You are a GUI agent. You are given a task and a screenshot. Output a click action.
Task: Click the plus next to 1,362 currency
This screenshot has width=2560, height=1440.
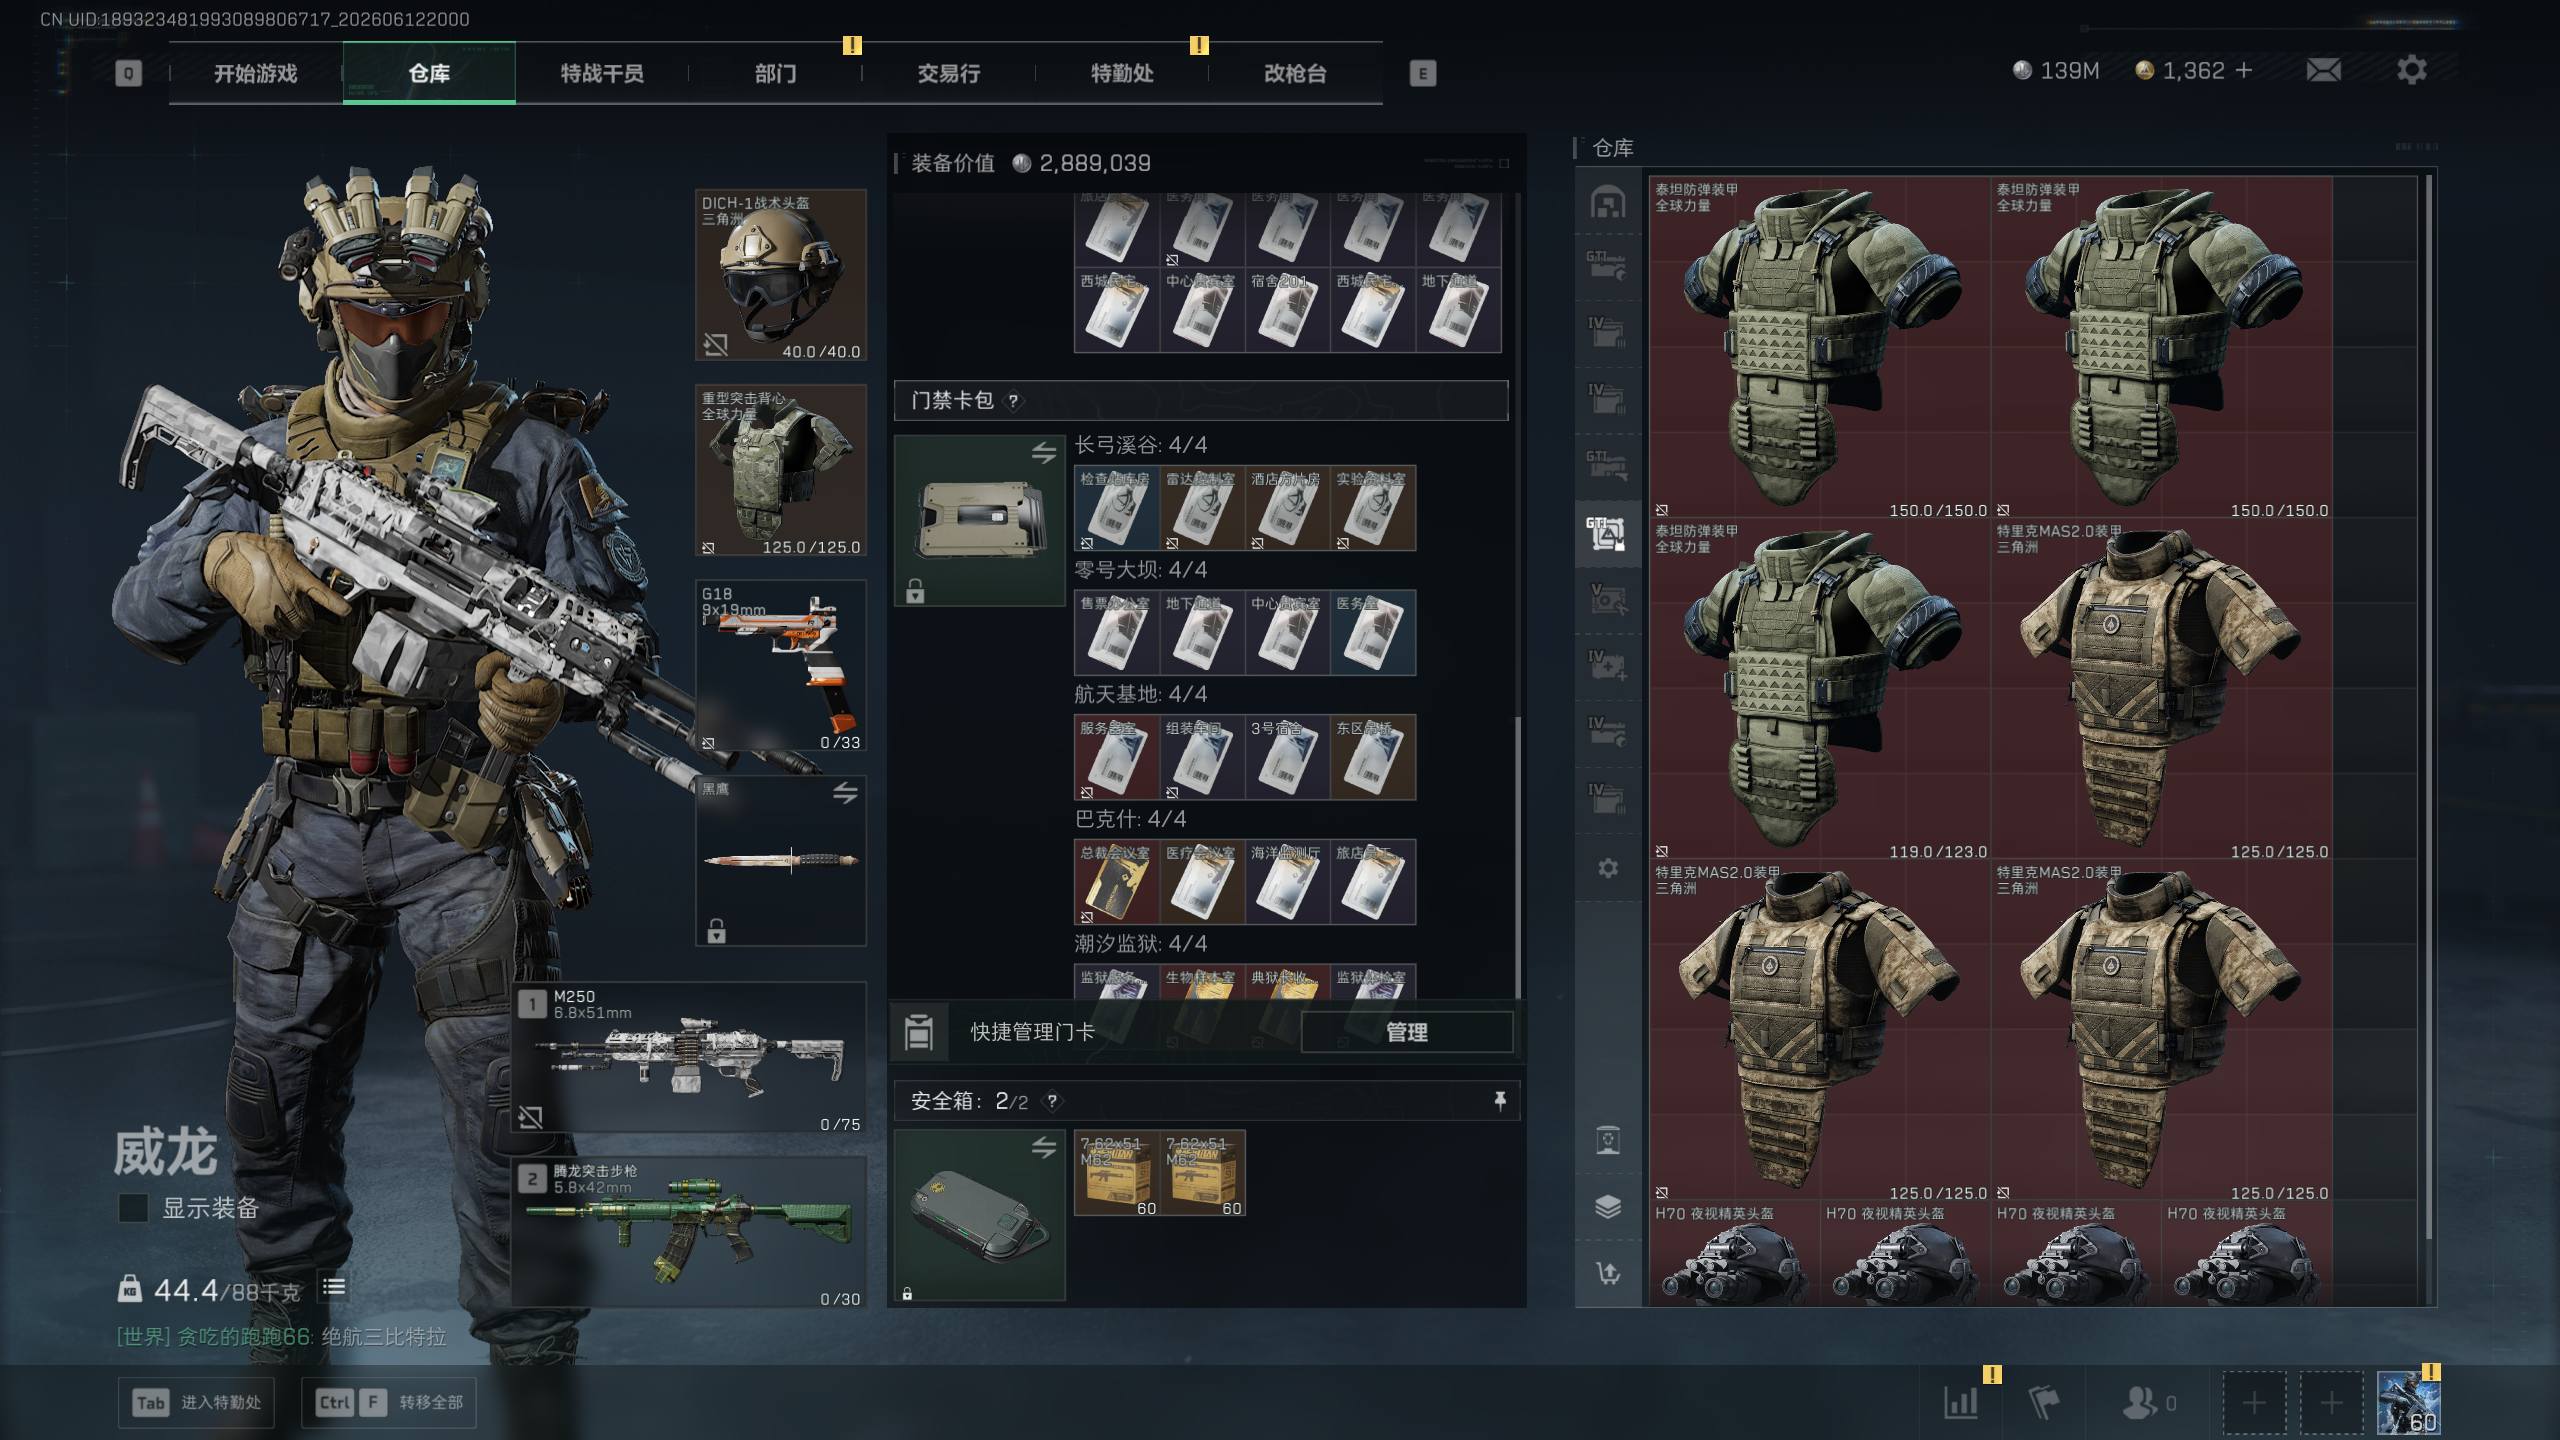[2244, 70]
